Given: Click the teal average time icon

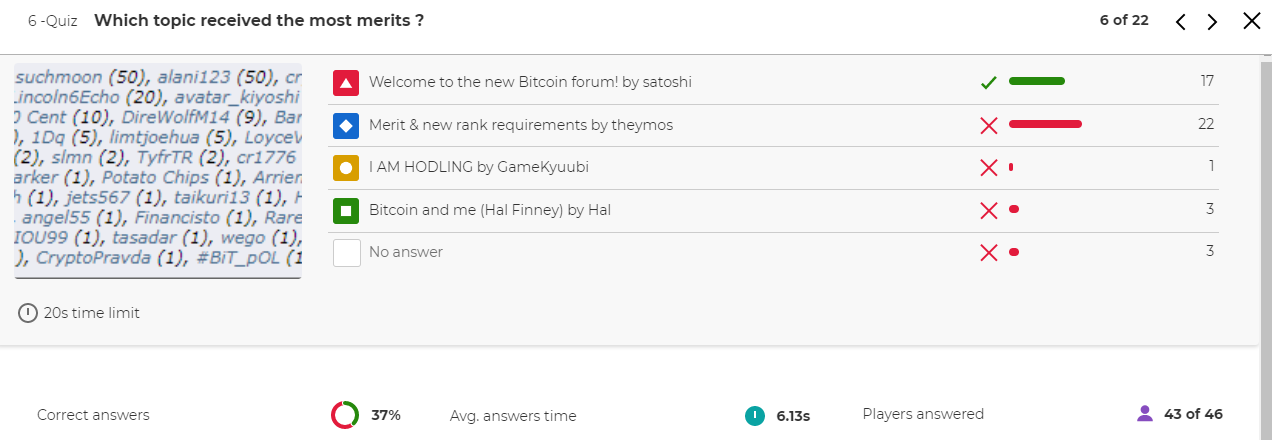Looking at the screenshot, I should (x=755, y=415).
